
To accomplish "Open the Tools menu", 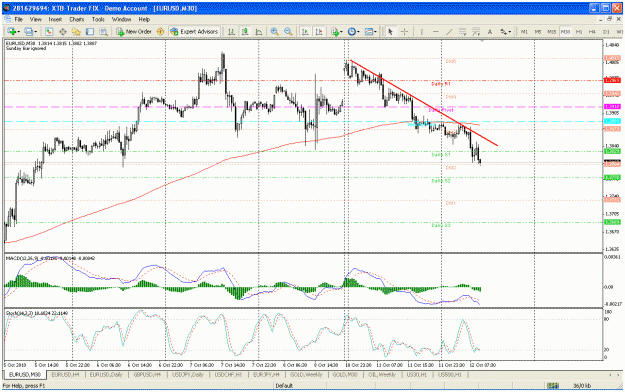I will click(x=98, y=19).
